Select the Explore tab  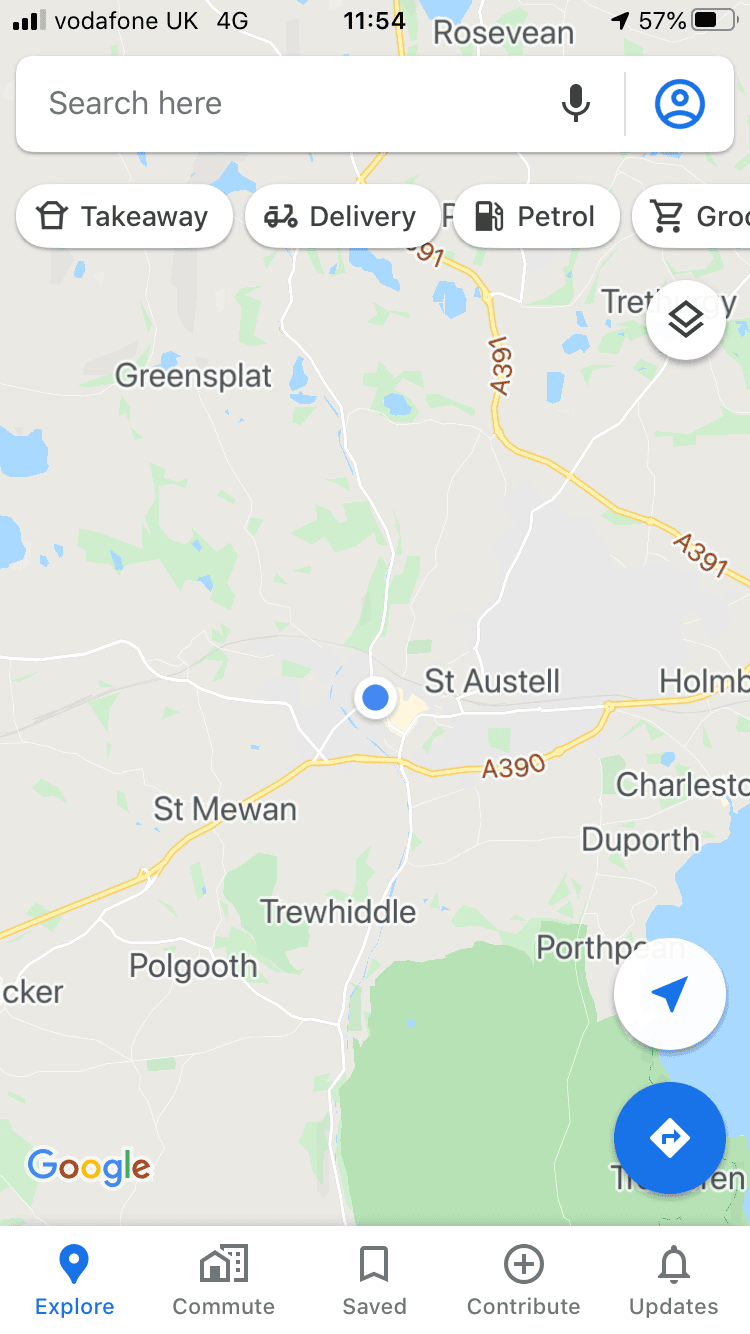[x=74, y=1280]
